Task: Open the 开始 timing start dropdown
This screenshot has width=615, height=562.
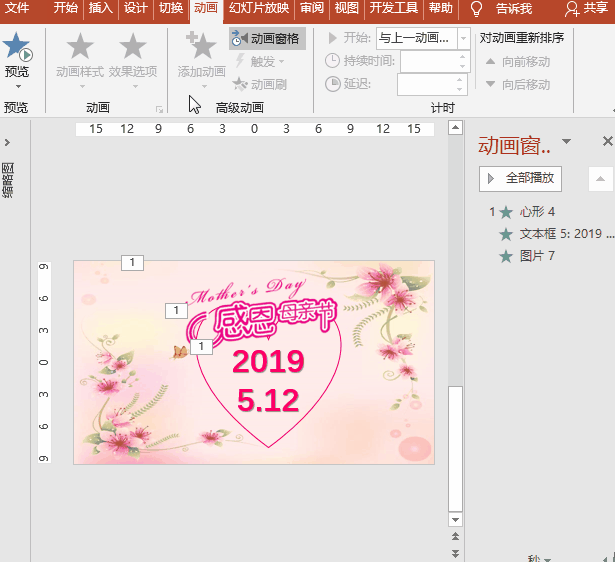Action: pos(463,38)
